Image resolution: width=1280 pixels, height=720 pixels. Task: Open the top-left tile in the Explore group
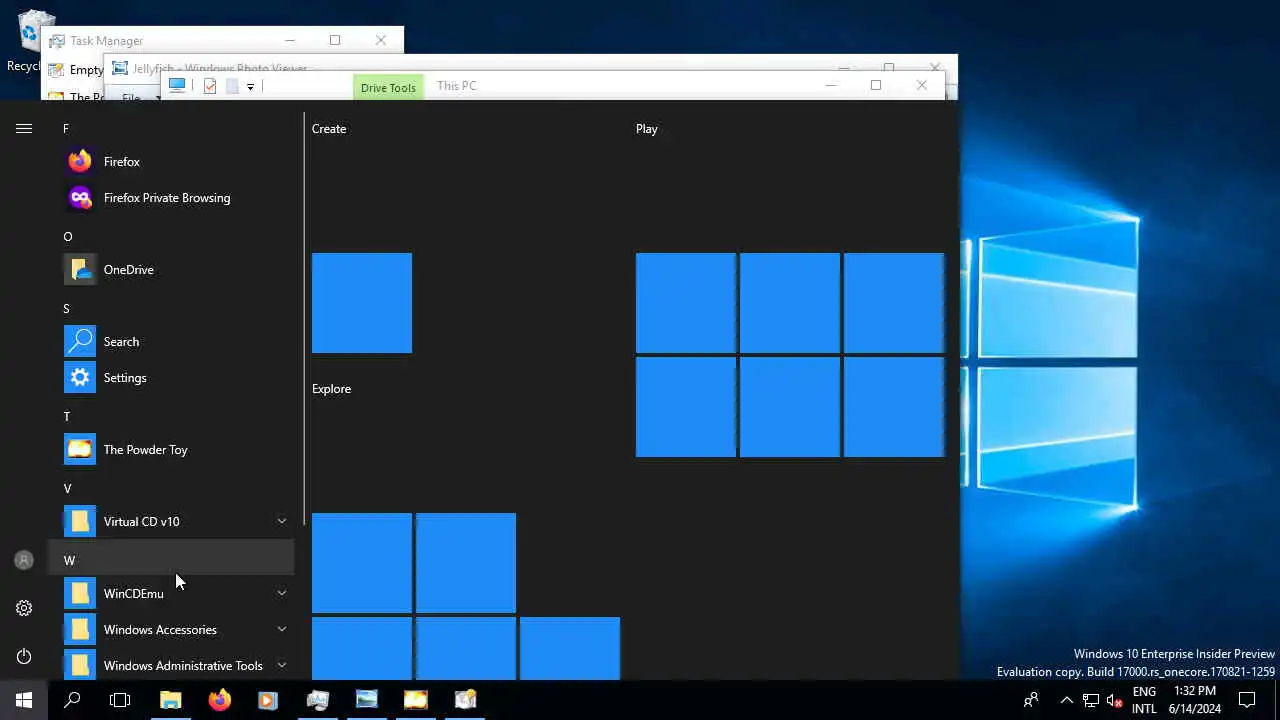tap(362, 563)
